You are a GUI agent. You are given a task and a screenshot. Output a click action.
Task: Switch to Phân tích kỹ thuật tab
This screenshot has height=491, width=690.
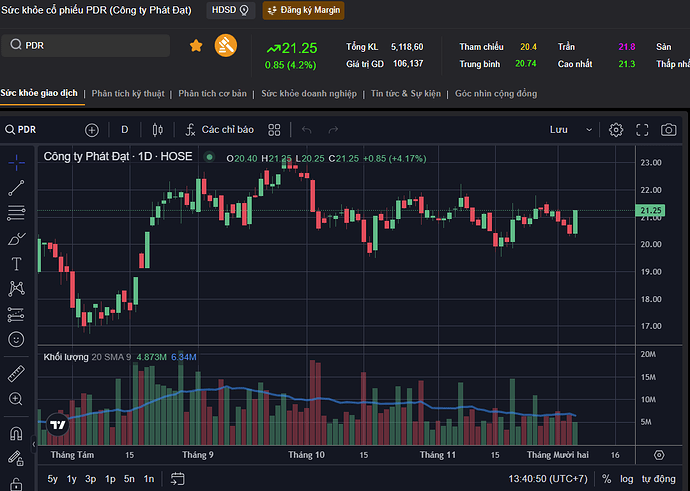(x=128, y=94)
